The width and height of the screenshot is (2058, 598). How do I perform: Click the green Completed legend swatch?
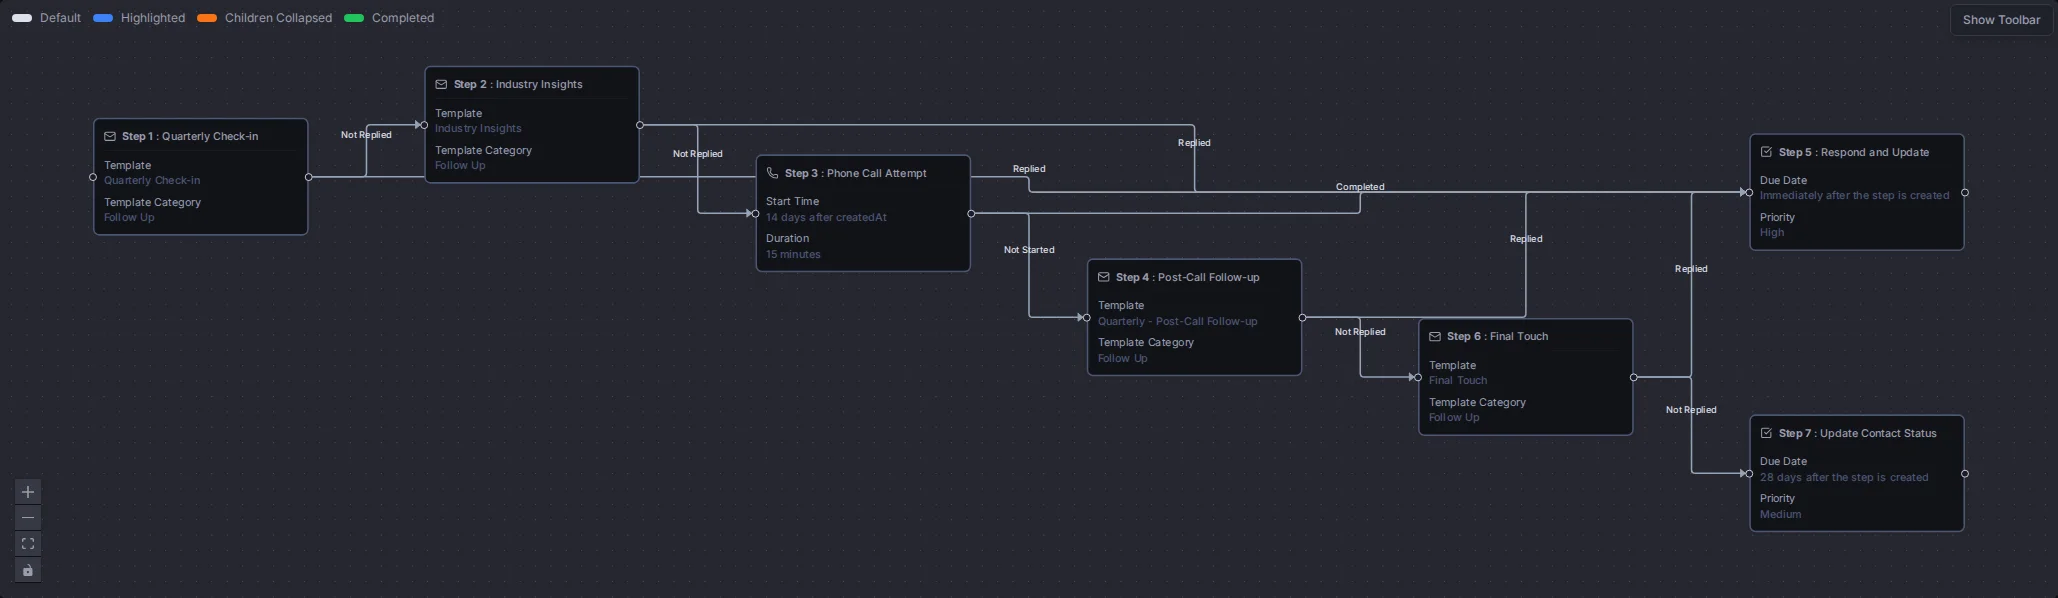click(x=354, y=18)
